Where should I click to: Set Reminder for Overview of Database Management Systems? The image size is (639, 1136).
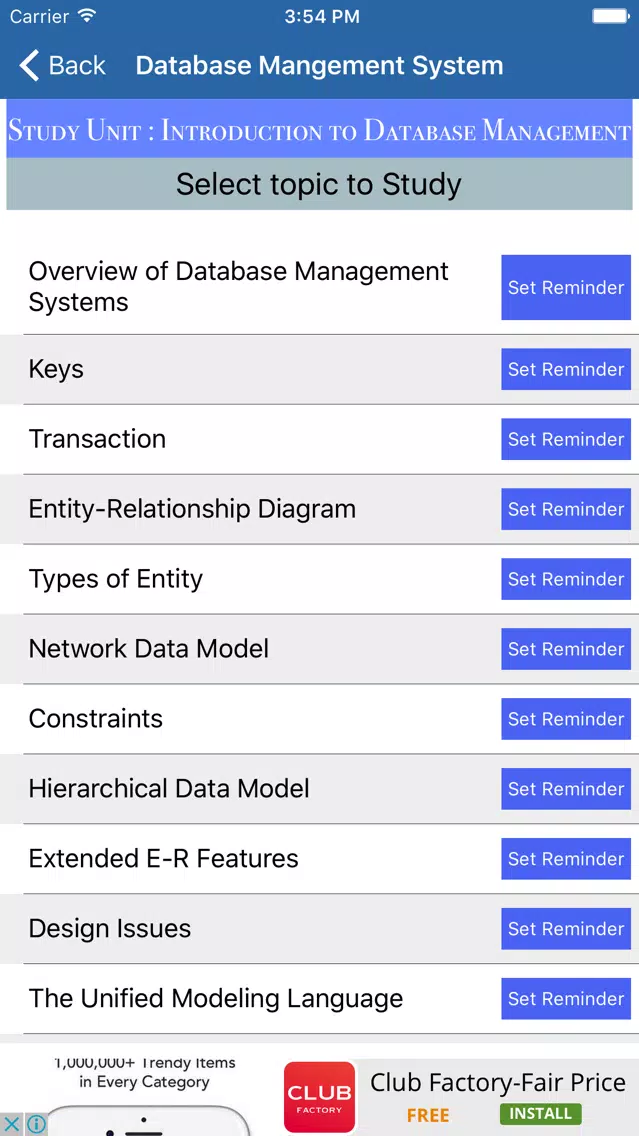(566, 288)
